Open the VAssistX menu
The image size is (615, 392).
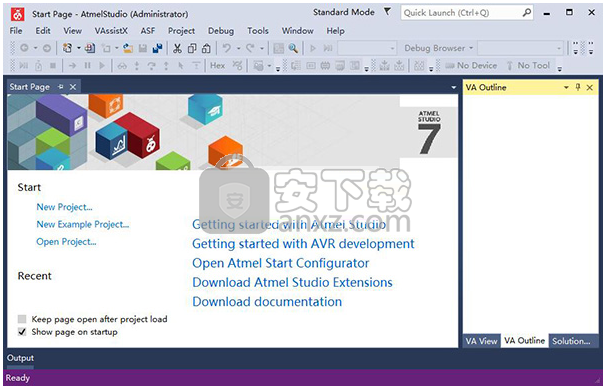pos(111,31)
